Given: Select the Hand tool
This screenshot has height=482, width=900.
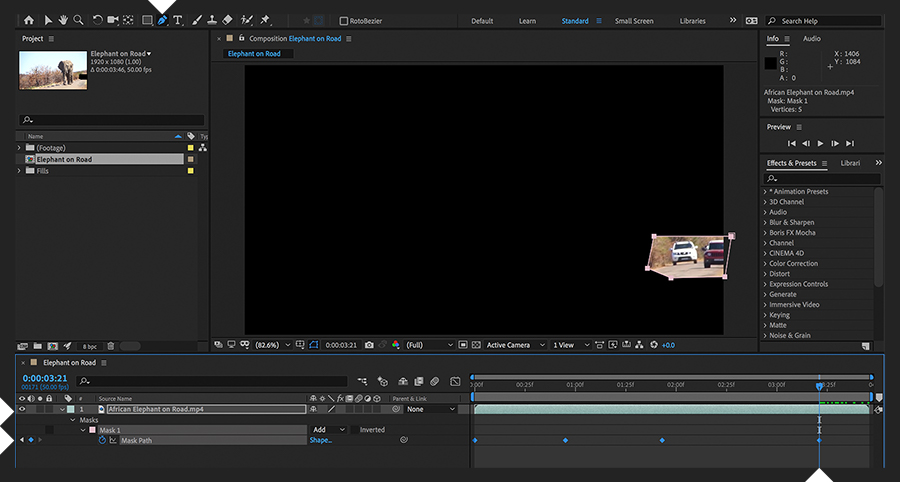Looking at the screenshot, I should (x=63, y=20).
